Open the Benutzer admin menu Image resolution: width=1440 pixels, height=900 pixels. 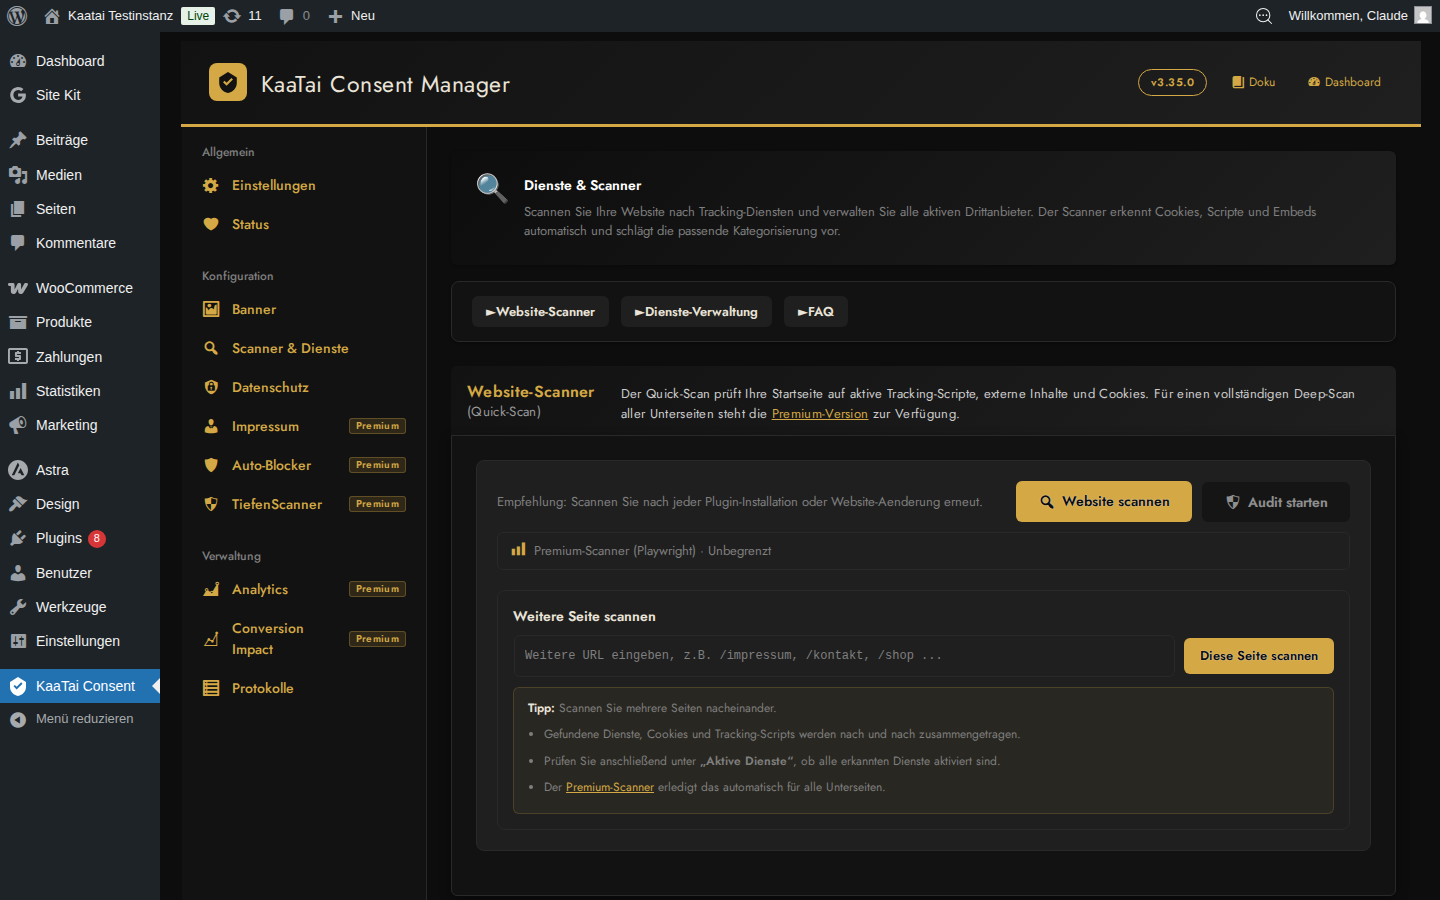click(x=80, y=573)
